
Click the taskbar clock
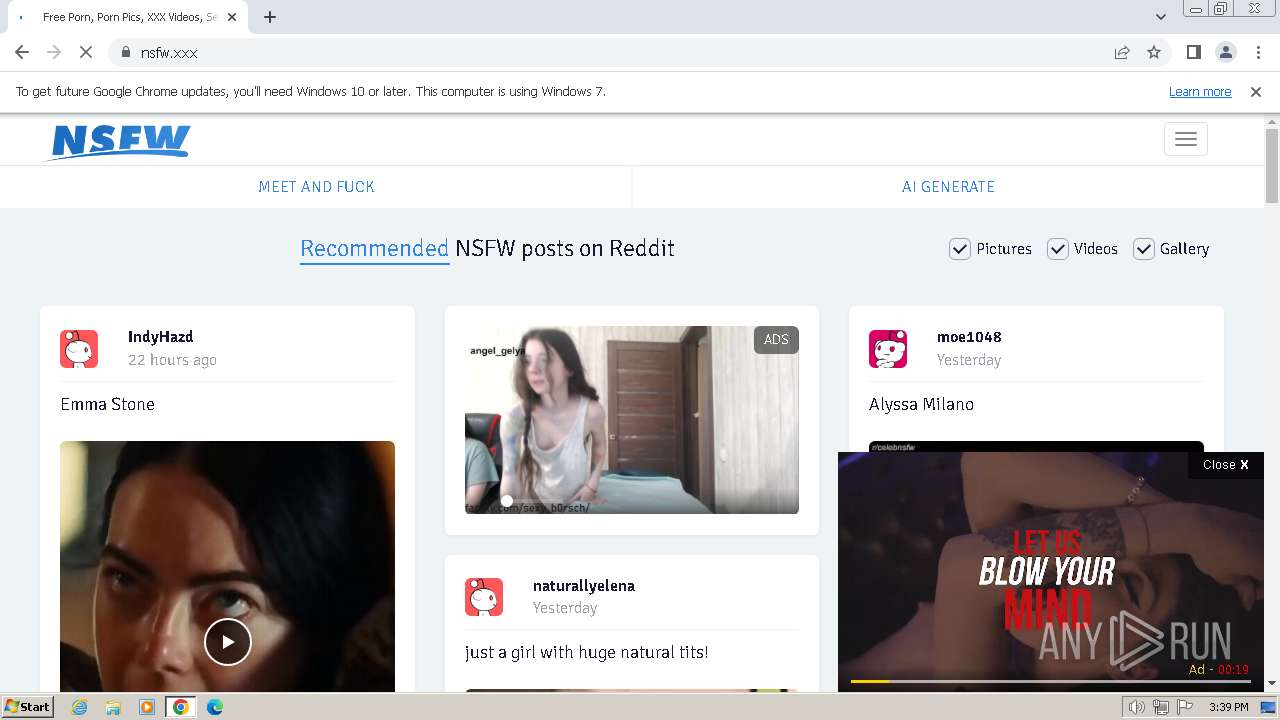(1228, 707)
